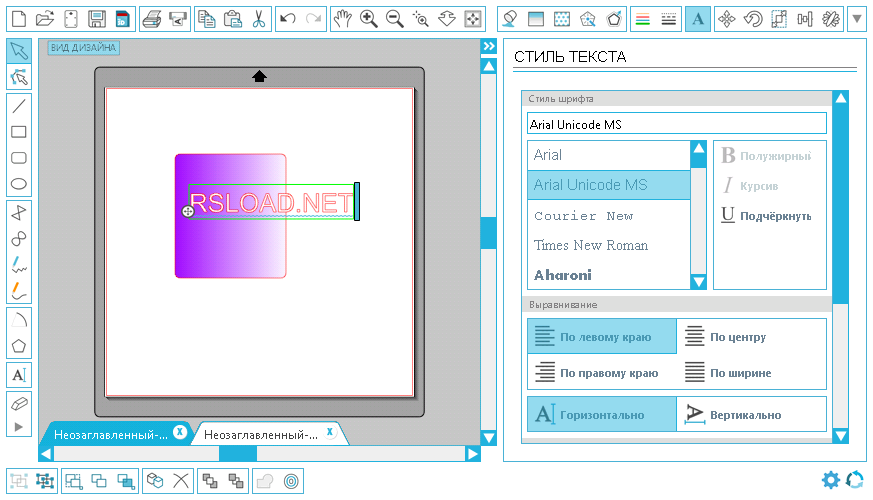873x500 pixels.
Task: Select Courier New font in the list
Action: point(609,215)
